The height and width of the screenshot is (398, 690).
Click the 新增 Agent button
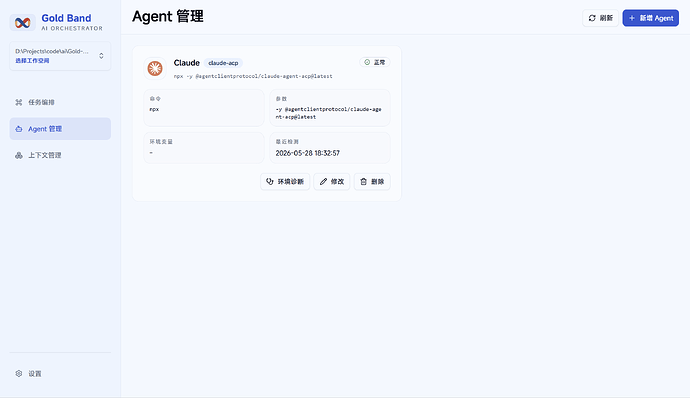pos(650,18)
